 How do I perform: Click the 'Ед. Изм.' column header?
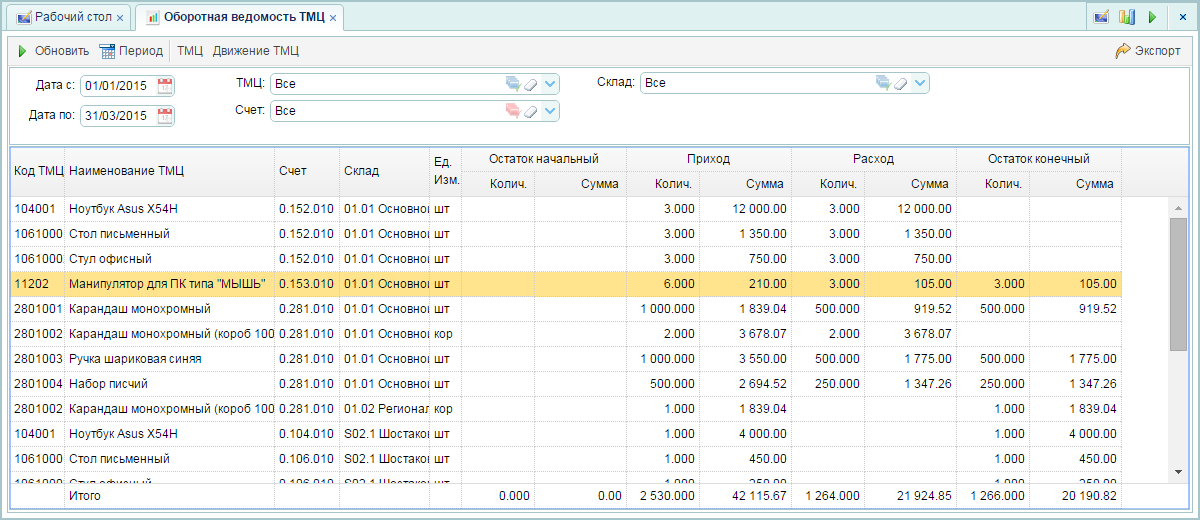click(445, 171)
